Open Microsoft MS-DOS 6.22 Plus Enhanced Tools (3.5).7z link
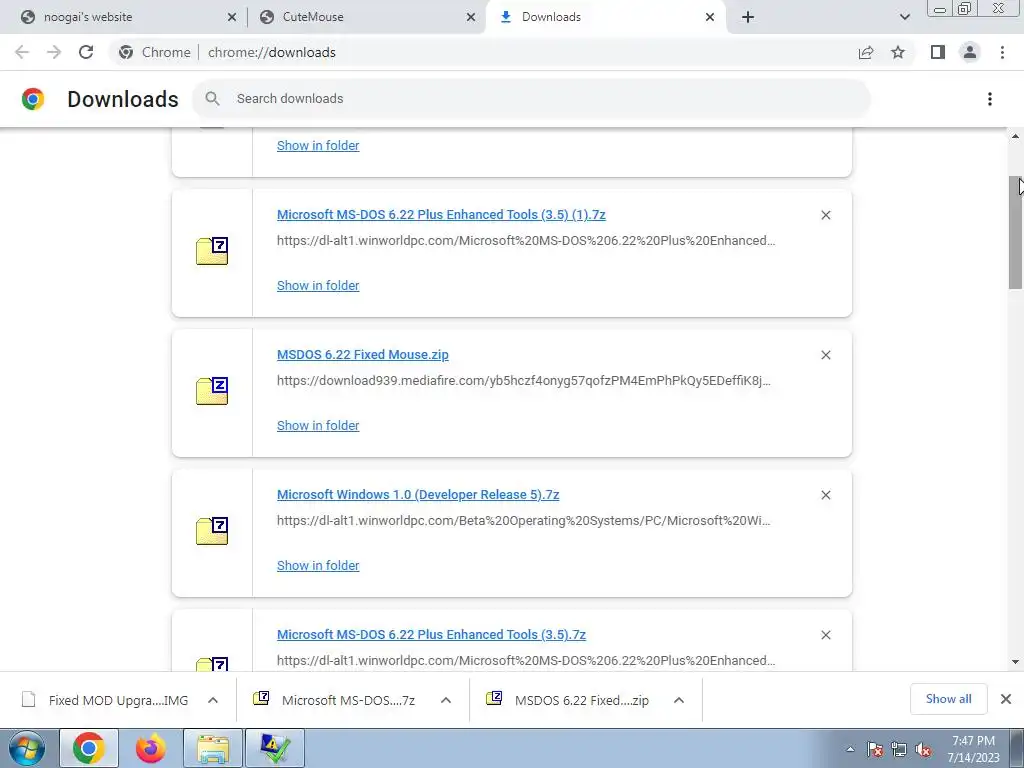 431,635
